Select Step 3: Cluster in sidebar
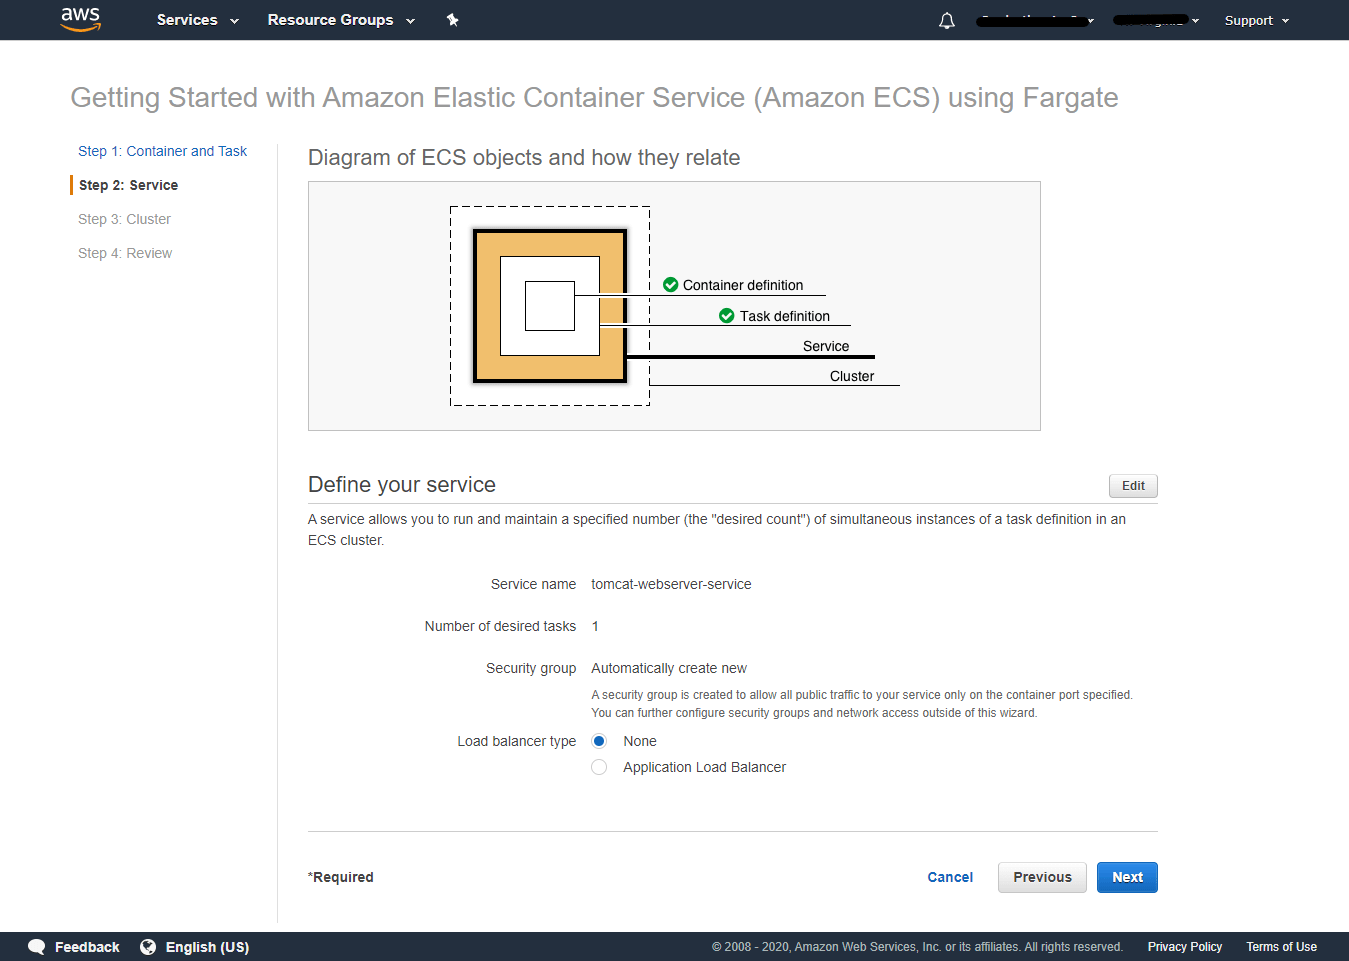The image size is (1349, 961). 125,219
